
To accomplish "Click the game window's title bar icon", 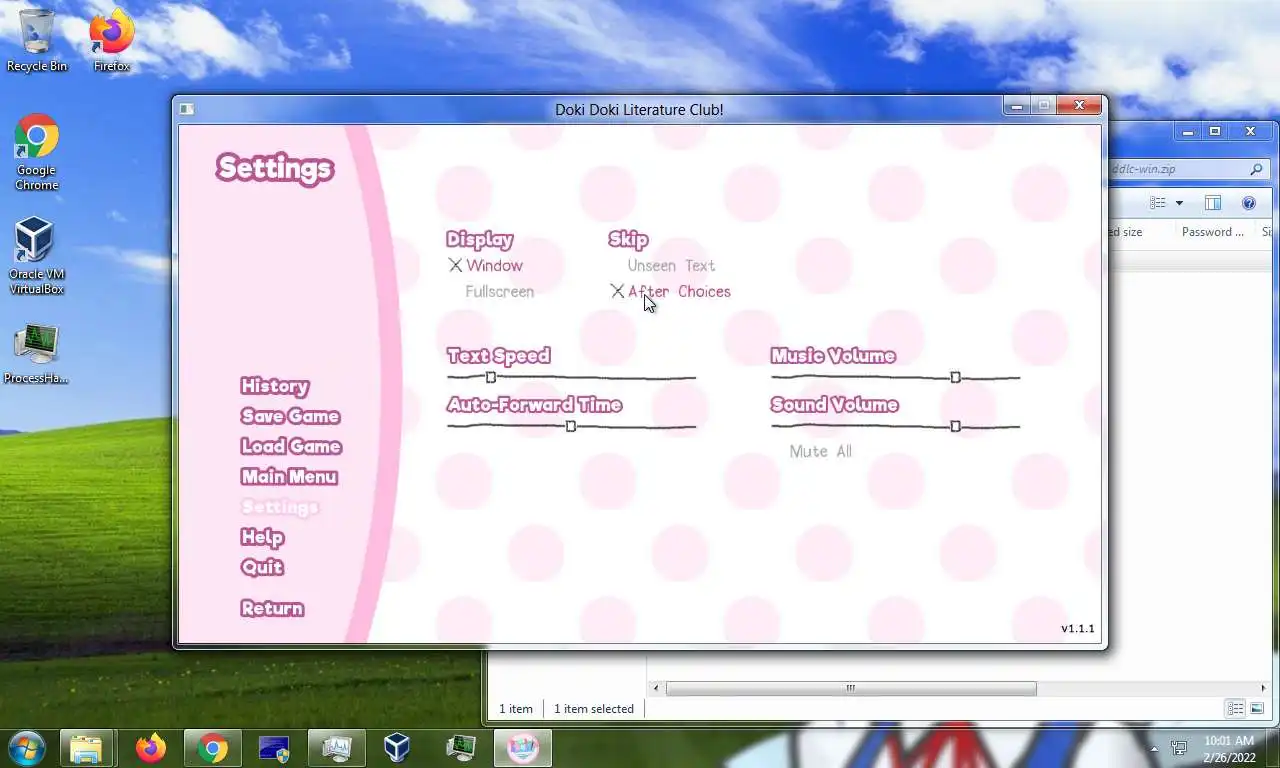I will click(x=187, y=109).
